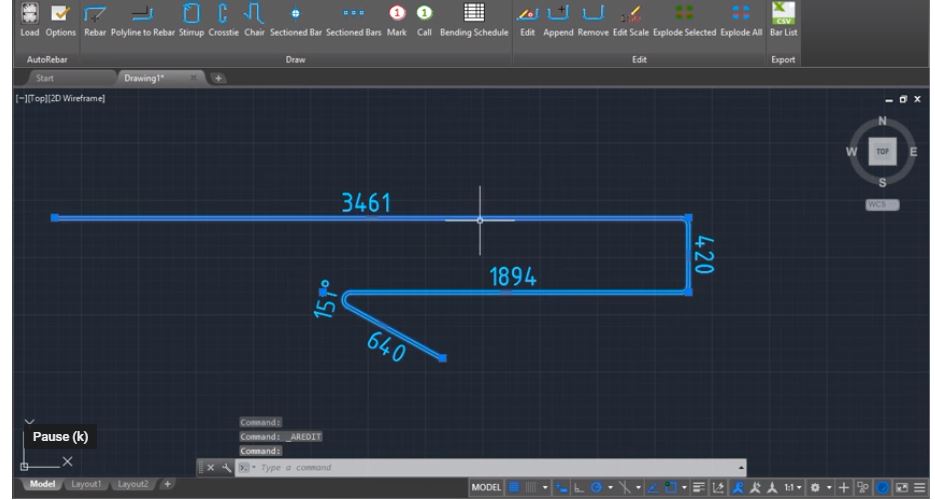Open object snap dropdown arrow
Viewport: 935px width, 500px height.
click(x=684, y=487)
